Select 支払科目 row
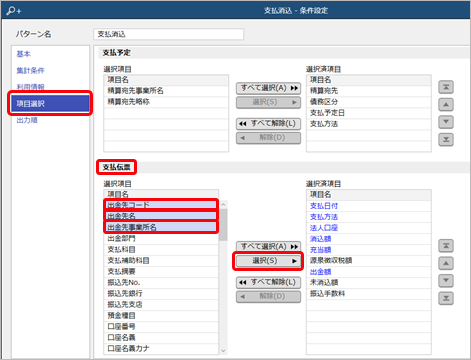Screen dimensions: 471x360 pyautogui.click(x=161, y=249)
